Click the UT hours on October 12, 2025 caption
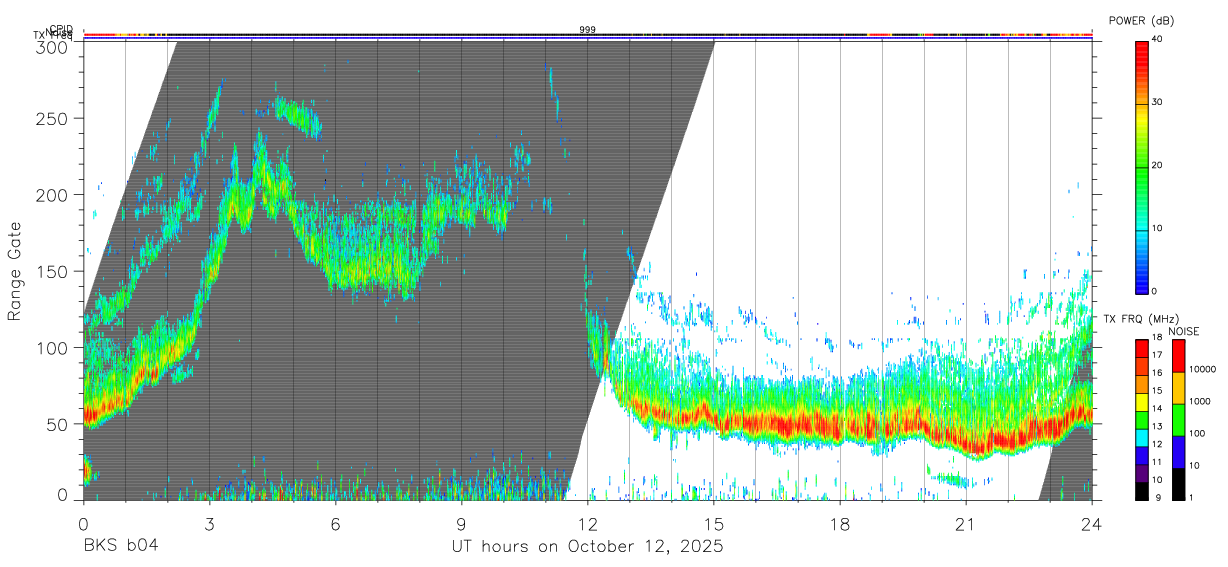 (x=587, y=546)
